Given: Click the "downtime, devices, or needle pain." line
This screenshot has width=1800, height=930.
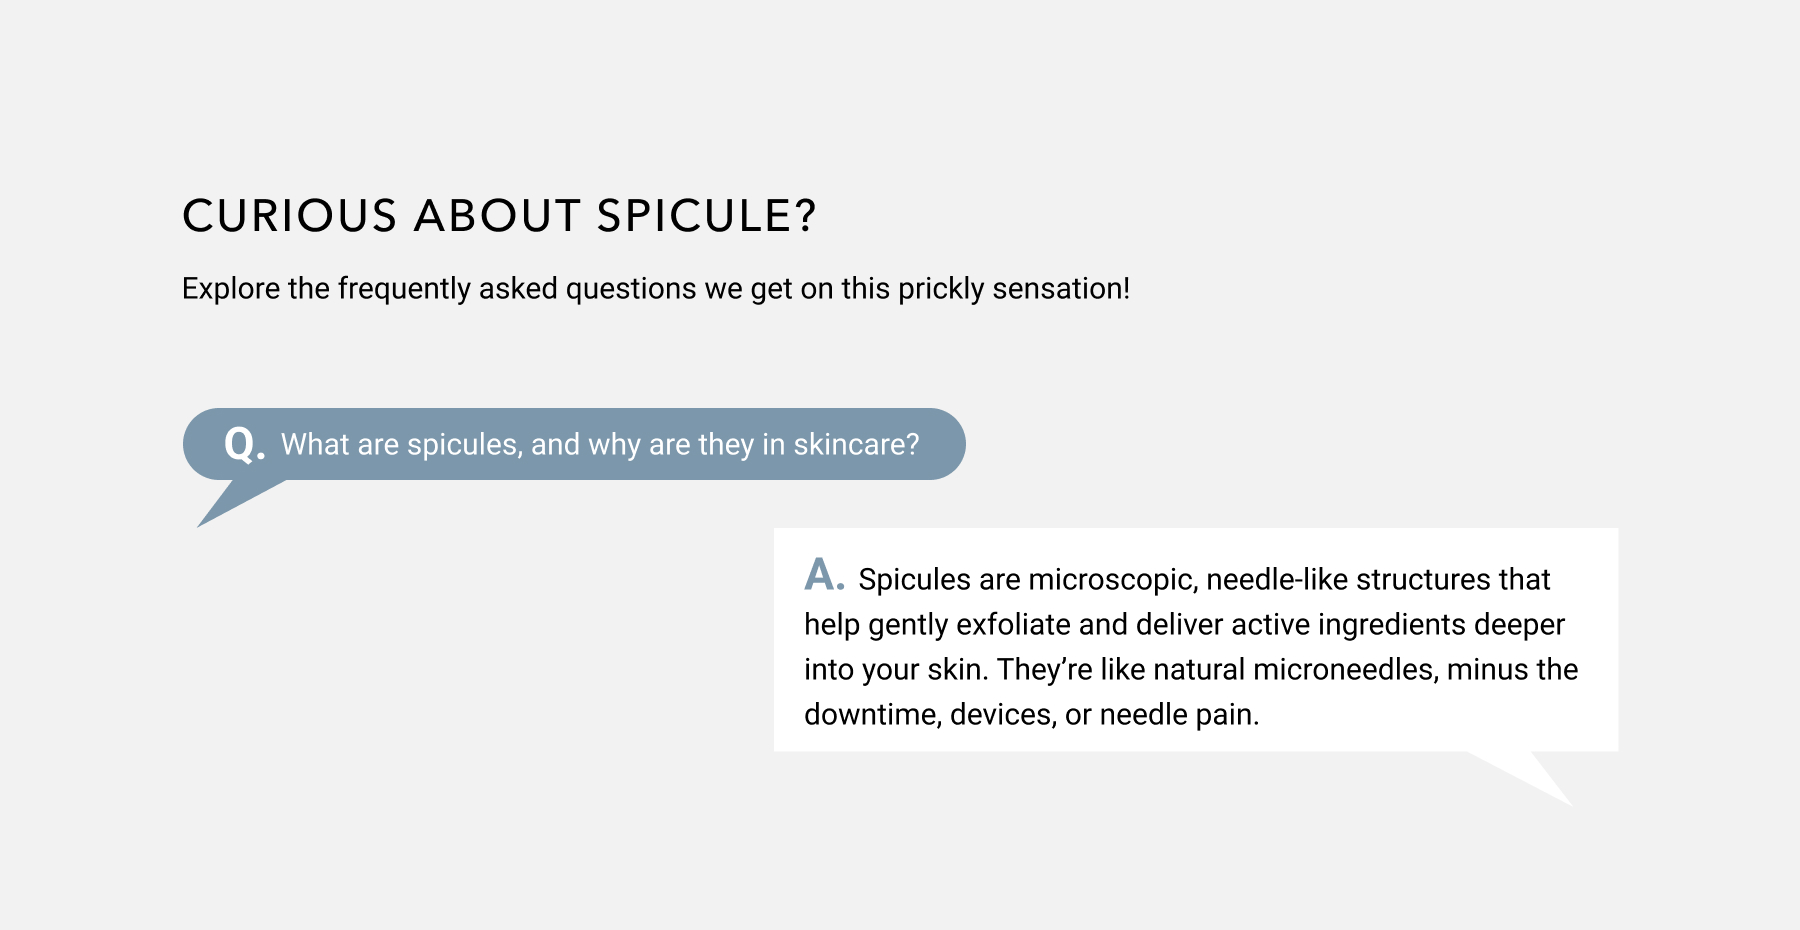Looking at the screenshot, I should pyautogui.click(x=1032, y=715).
